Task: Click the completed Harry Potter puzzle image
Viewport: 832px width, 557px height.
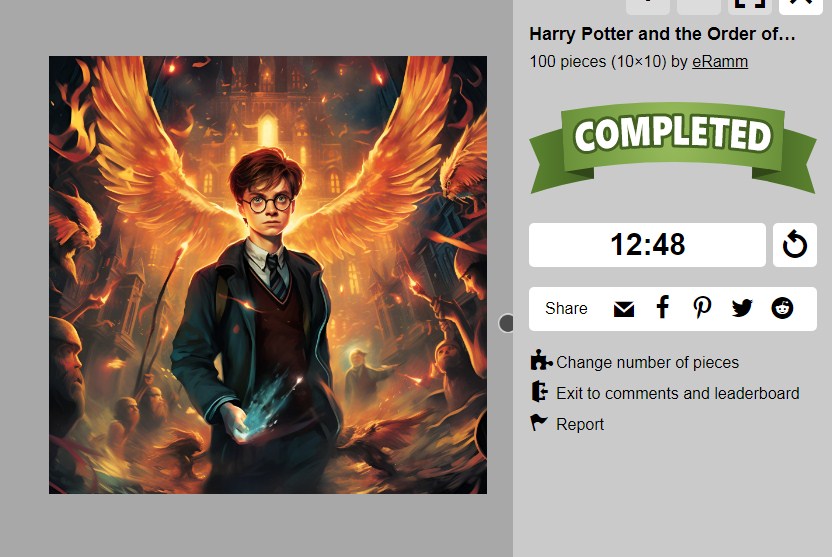Action: tap(268, 275)
